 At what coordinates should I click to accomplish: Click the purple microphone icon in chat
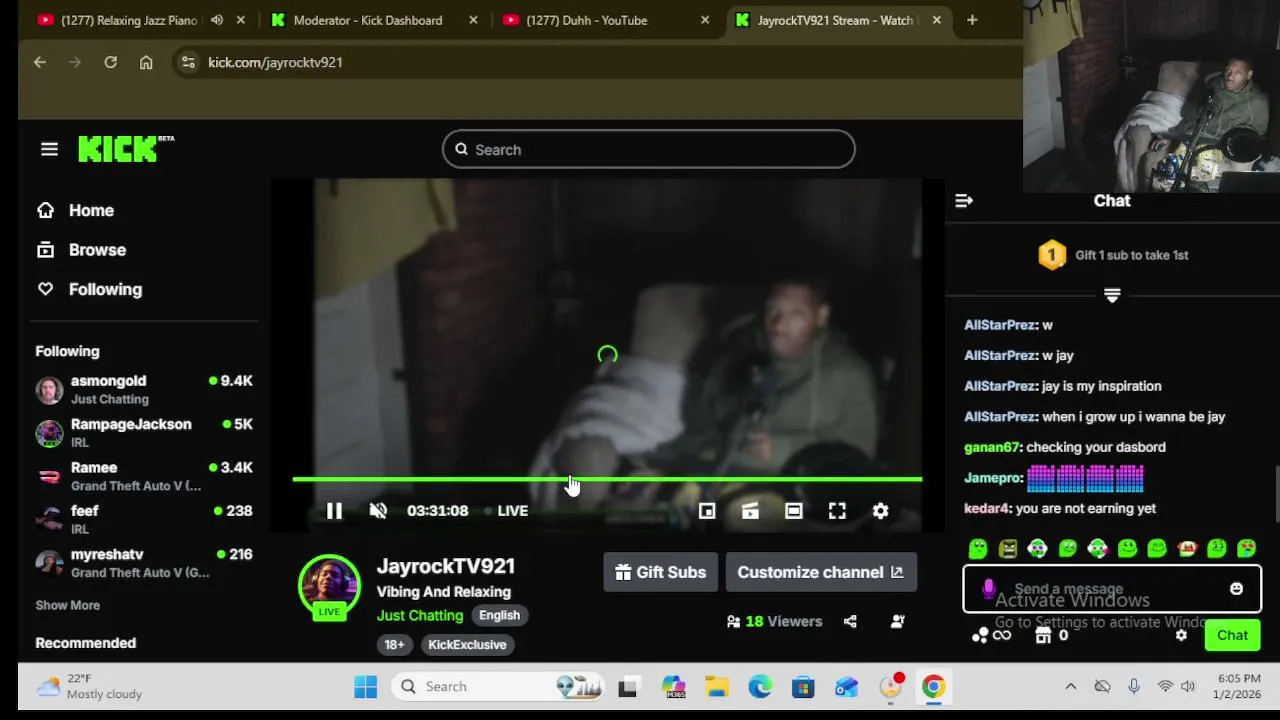point(989,589)
